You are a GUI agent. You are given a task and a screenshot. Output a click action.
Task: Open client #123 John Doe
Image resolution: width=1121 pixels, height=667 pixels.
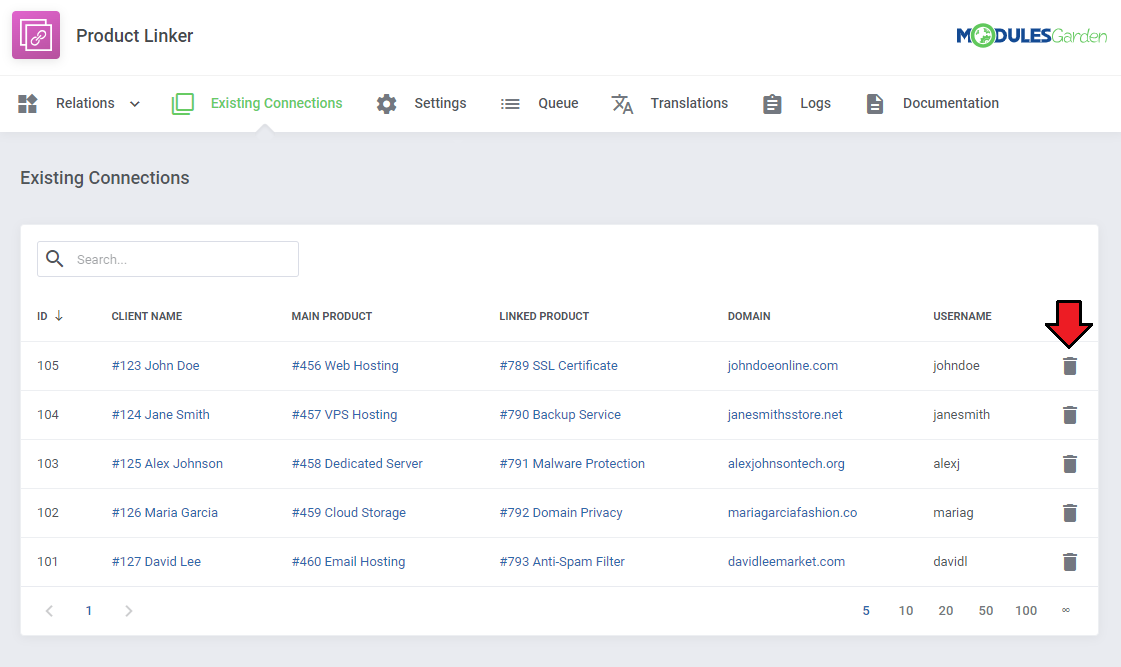pyautogui.click(x=155, y=365)
